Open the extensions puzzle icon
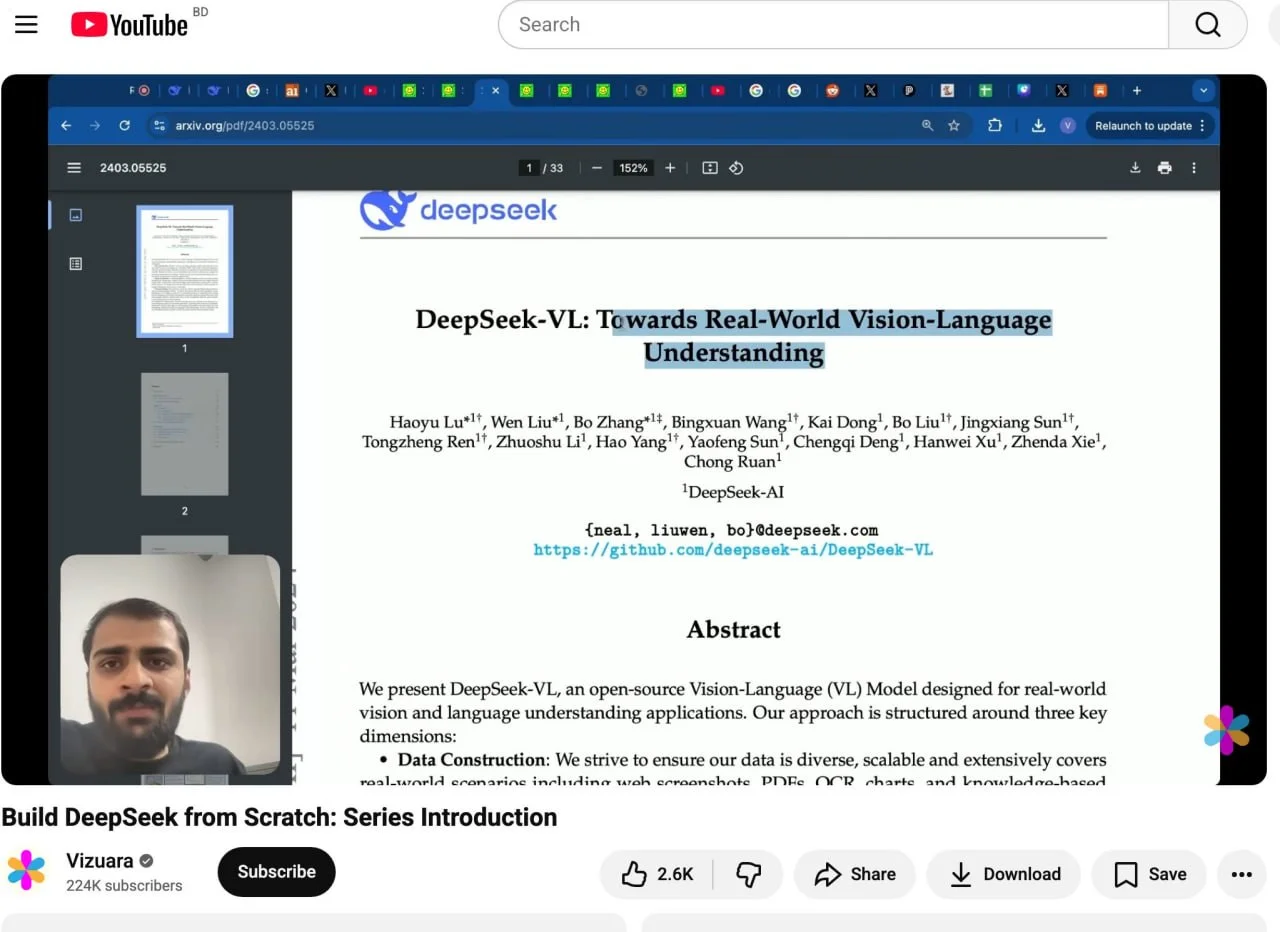The height and width of the screenshot is (932, 1280). pos(994,126)
